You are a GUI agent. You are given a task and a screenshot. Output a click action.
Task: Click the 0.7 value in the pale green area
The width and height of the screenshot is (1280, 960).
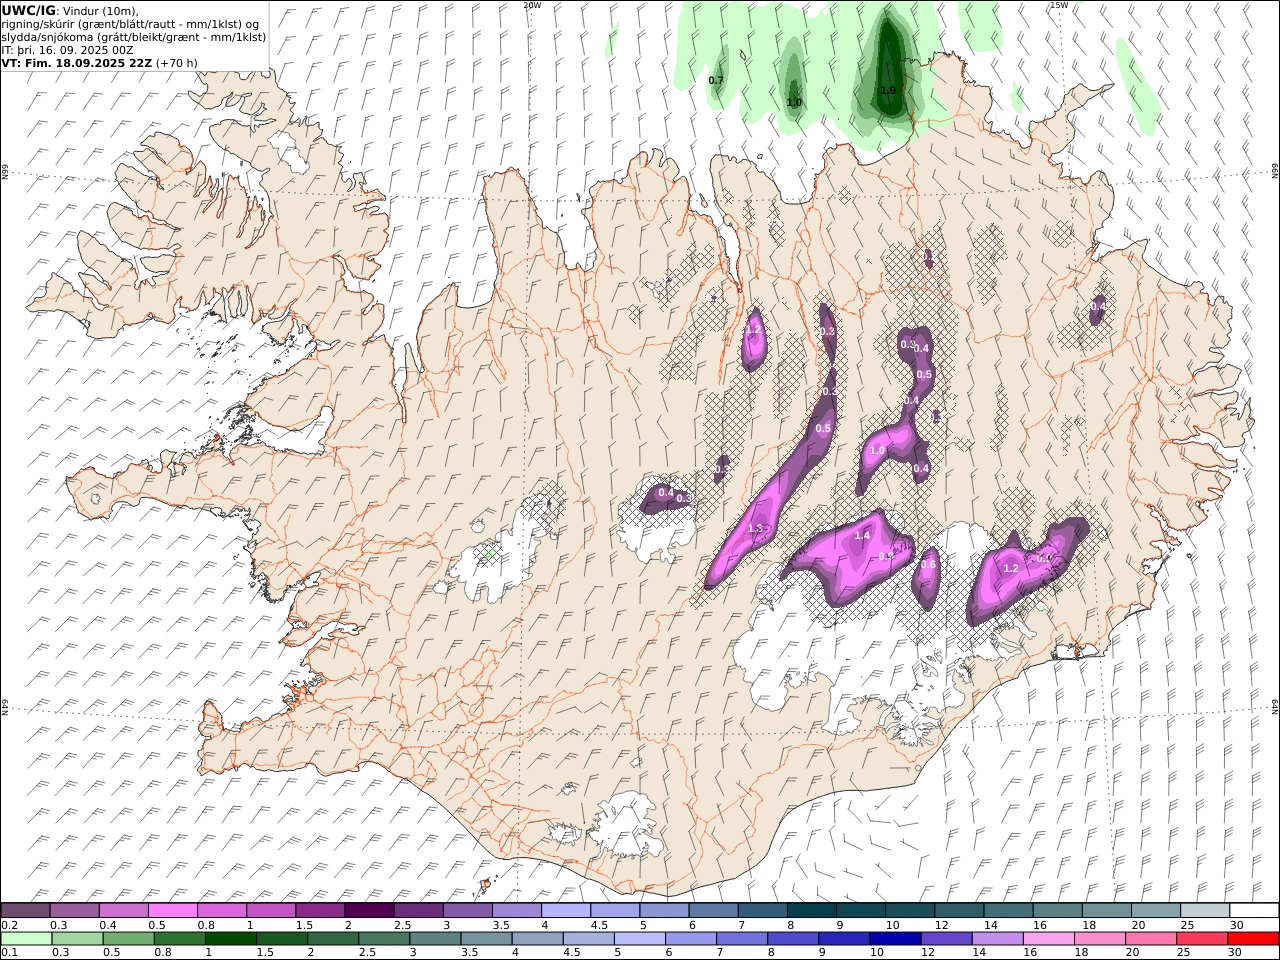(716, 80)
